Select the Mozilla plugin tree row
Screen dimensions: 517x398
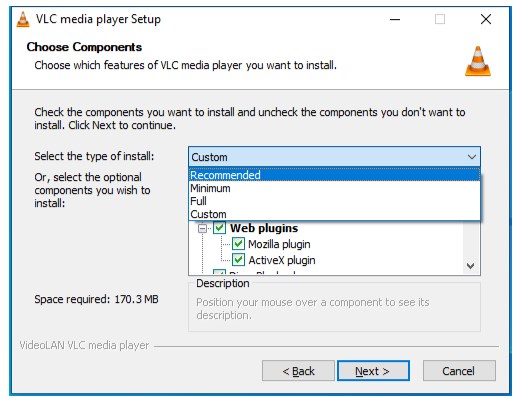[x=279, y=244]
